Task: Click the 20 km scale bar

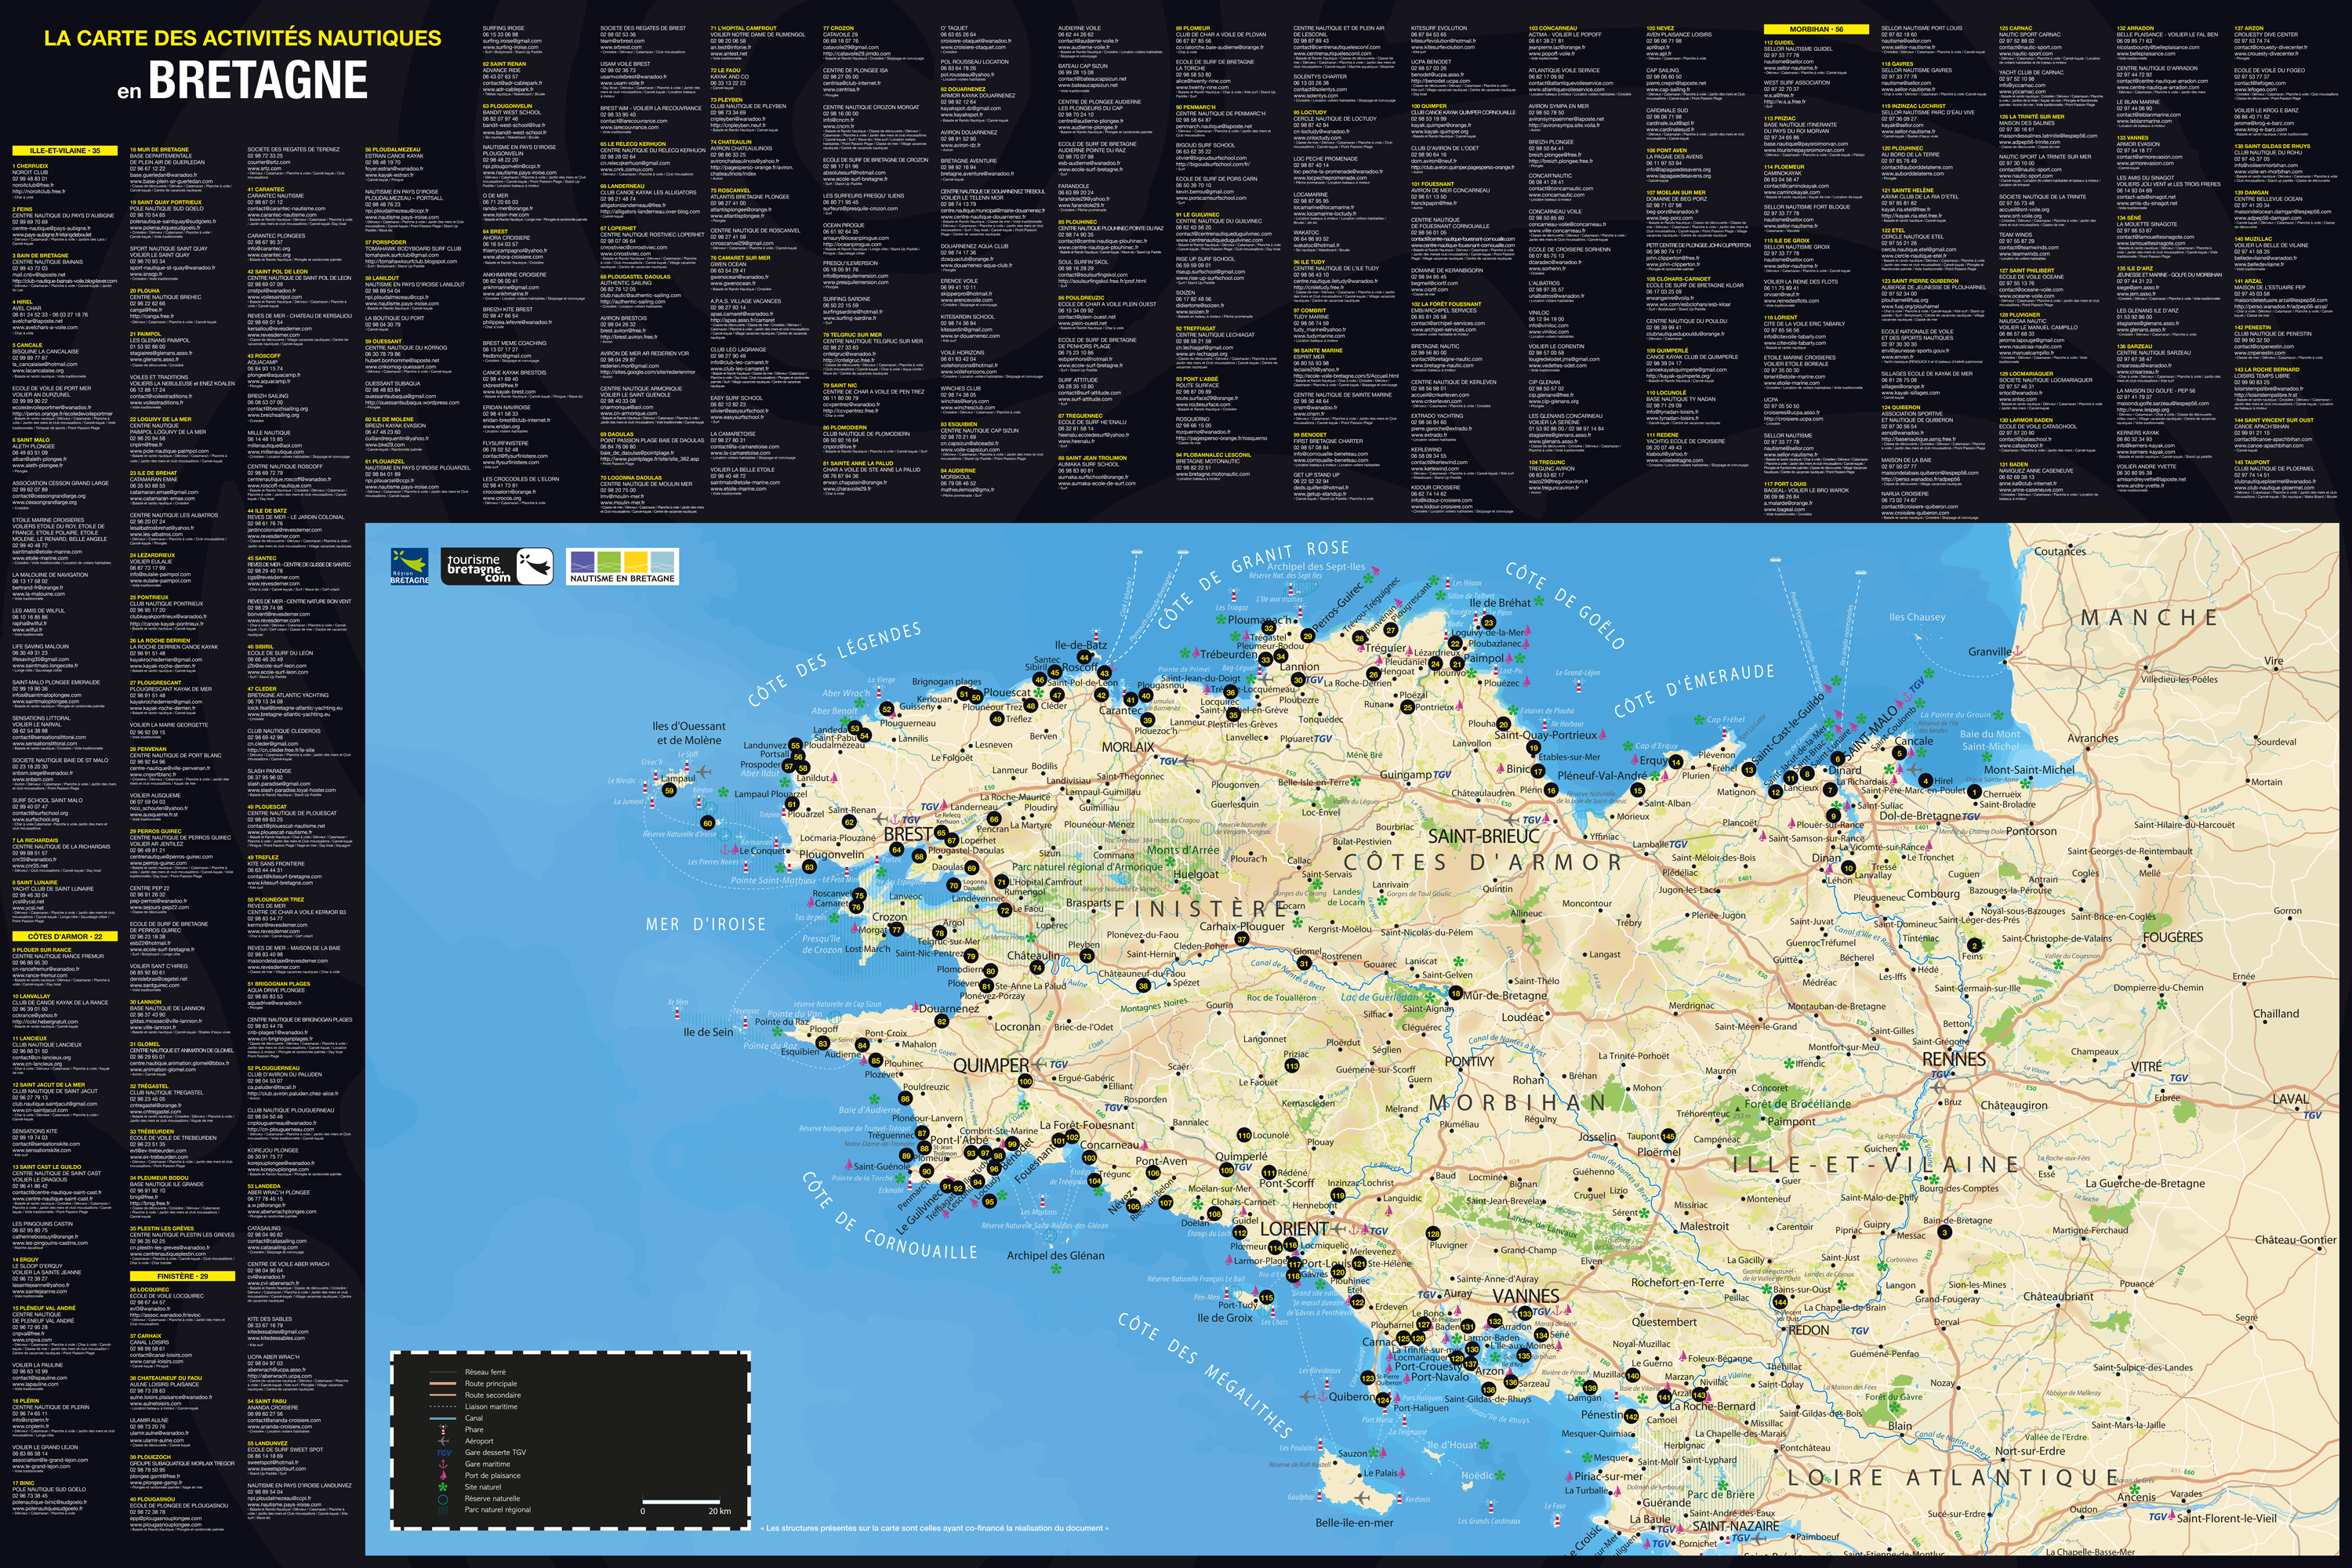Action: pyautogui.click(x=681, y=1502)
